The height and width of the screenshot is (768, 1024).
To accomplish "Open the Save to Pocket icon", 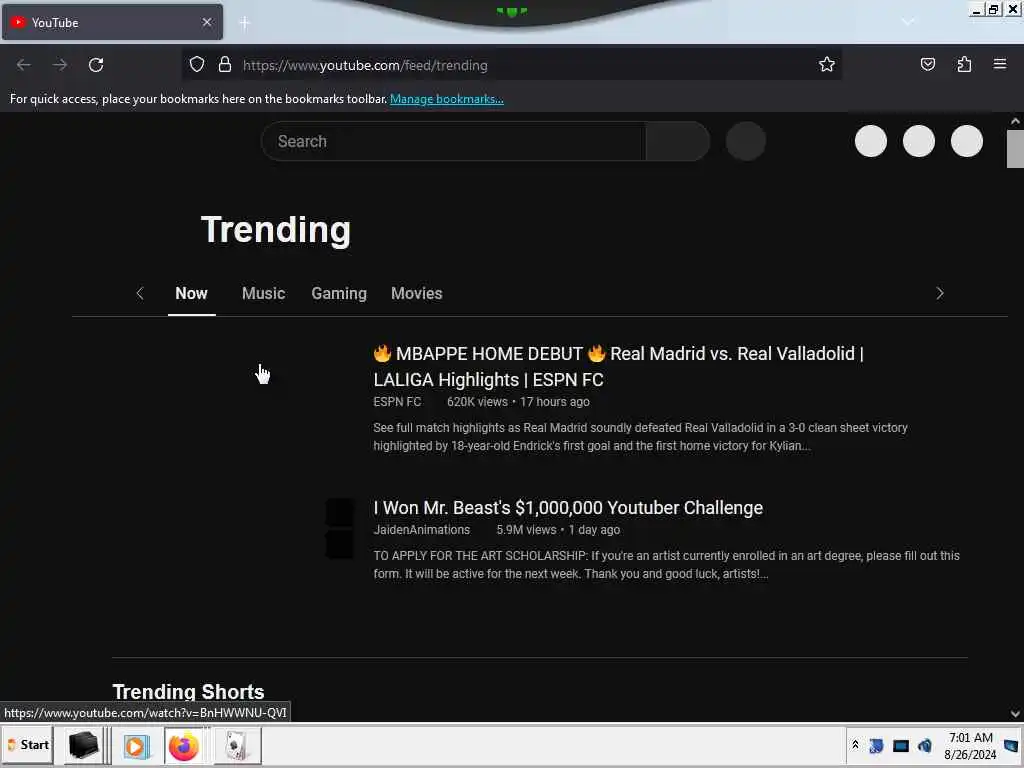I will tap(927, 65).
